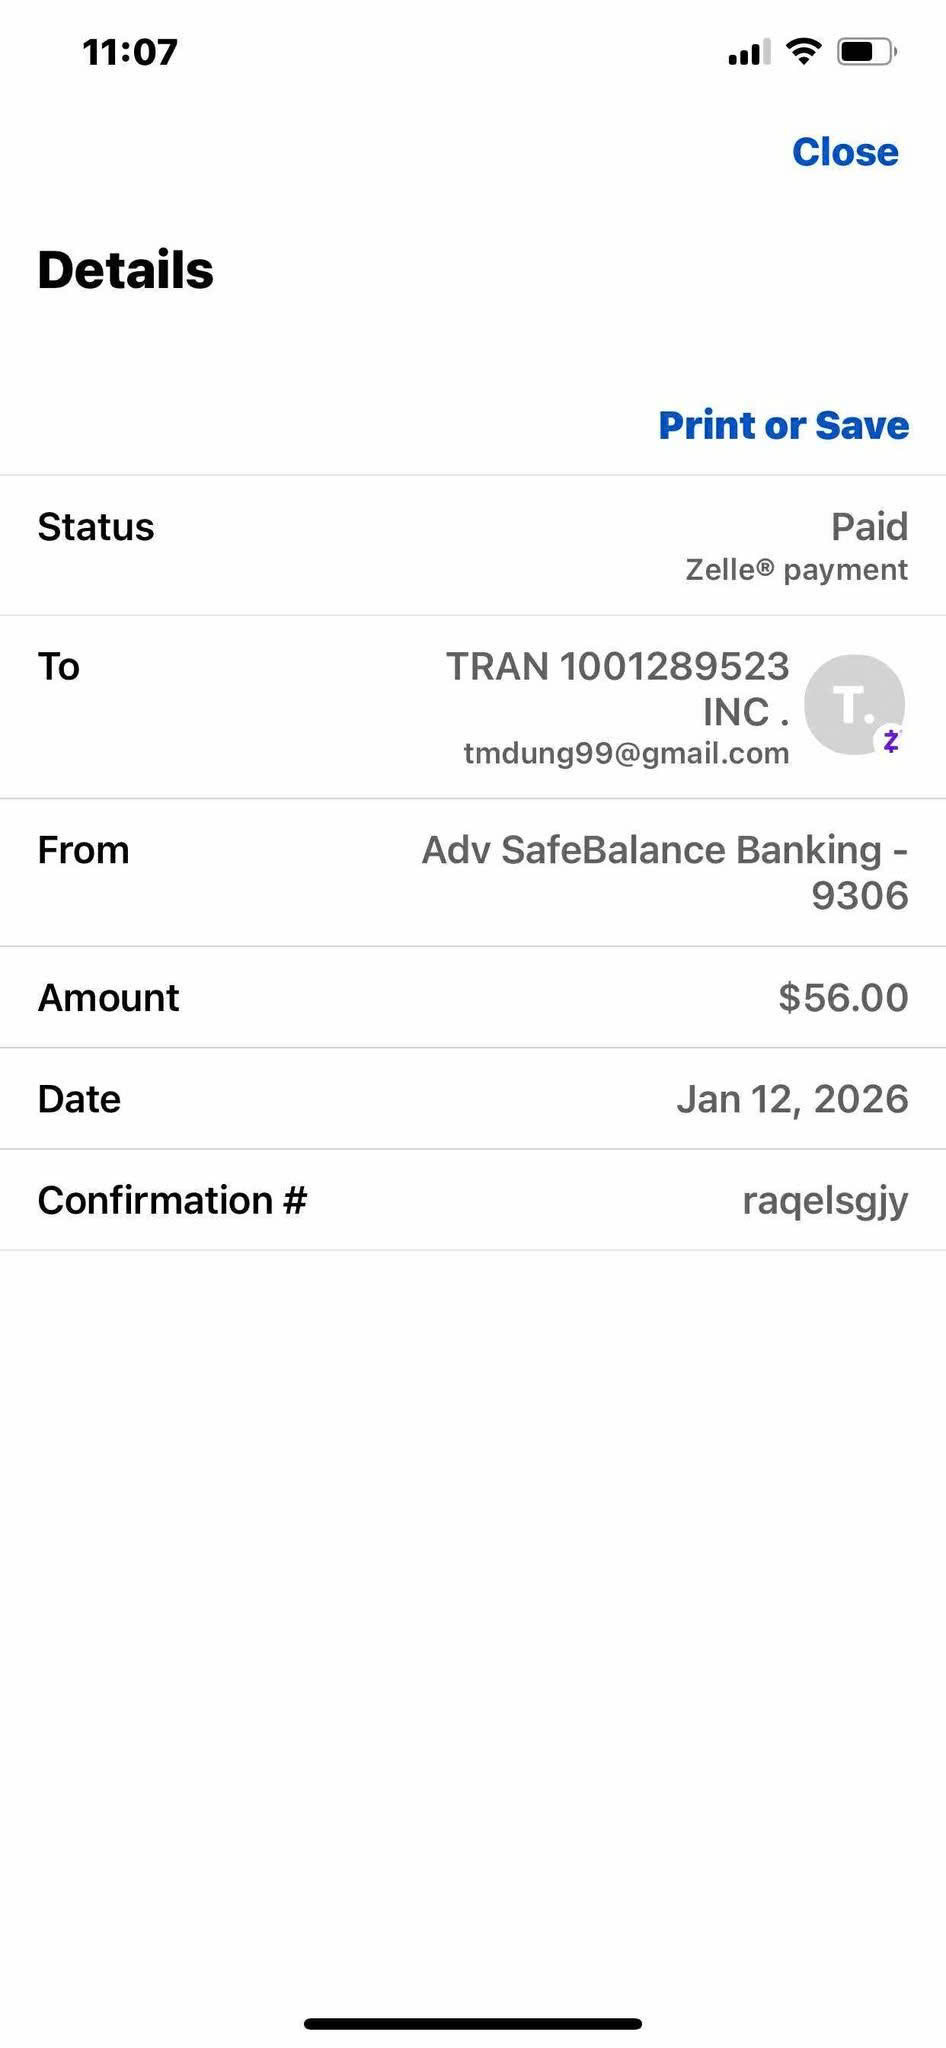
Task: Tap the Status row label
Action: pyautogui.click(x=96, y=527)
